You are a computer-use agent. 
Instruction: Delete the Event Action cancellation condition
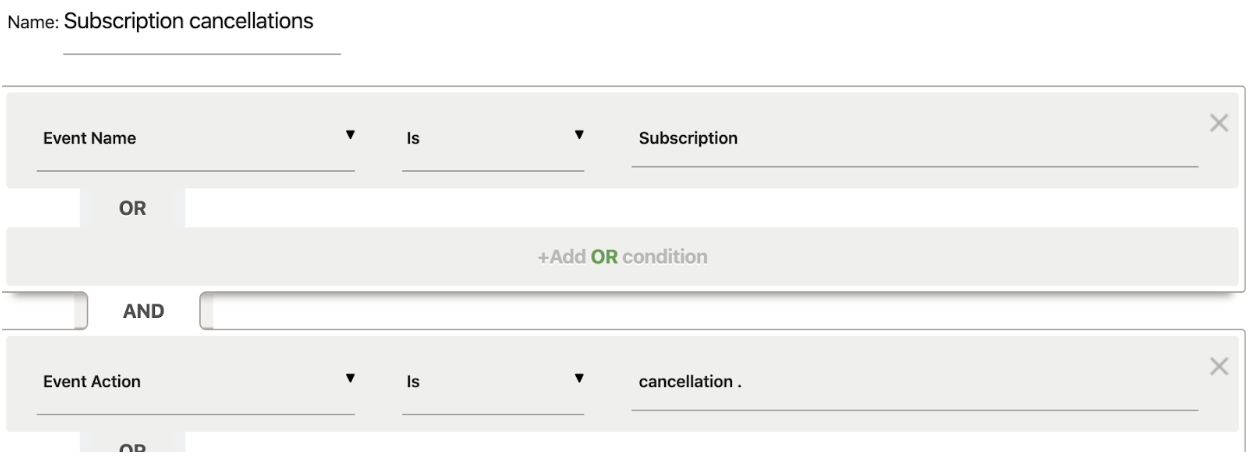(x=1218, y=366)
